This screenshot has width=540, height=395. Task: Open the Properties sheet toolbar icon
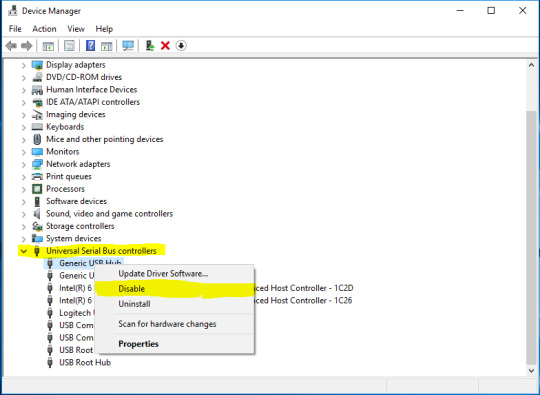pos(69,45)
